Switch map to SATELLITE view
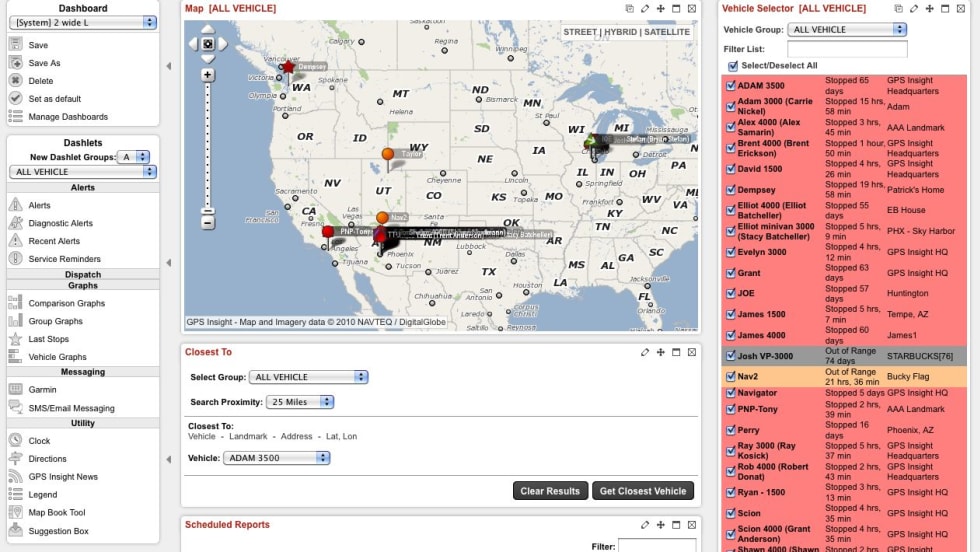980x552 pixels. click(x=665, y=32)
